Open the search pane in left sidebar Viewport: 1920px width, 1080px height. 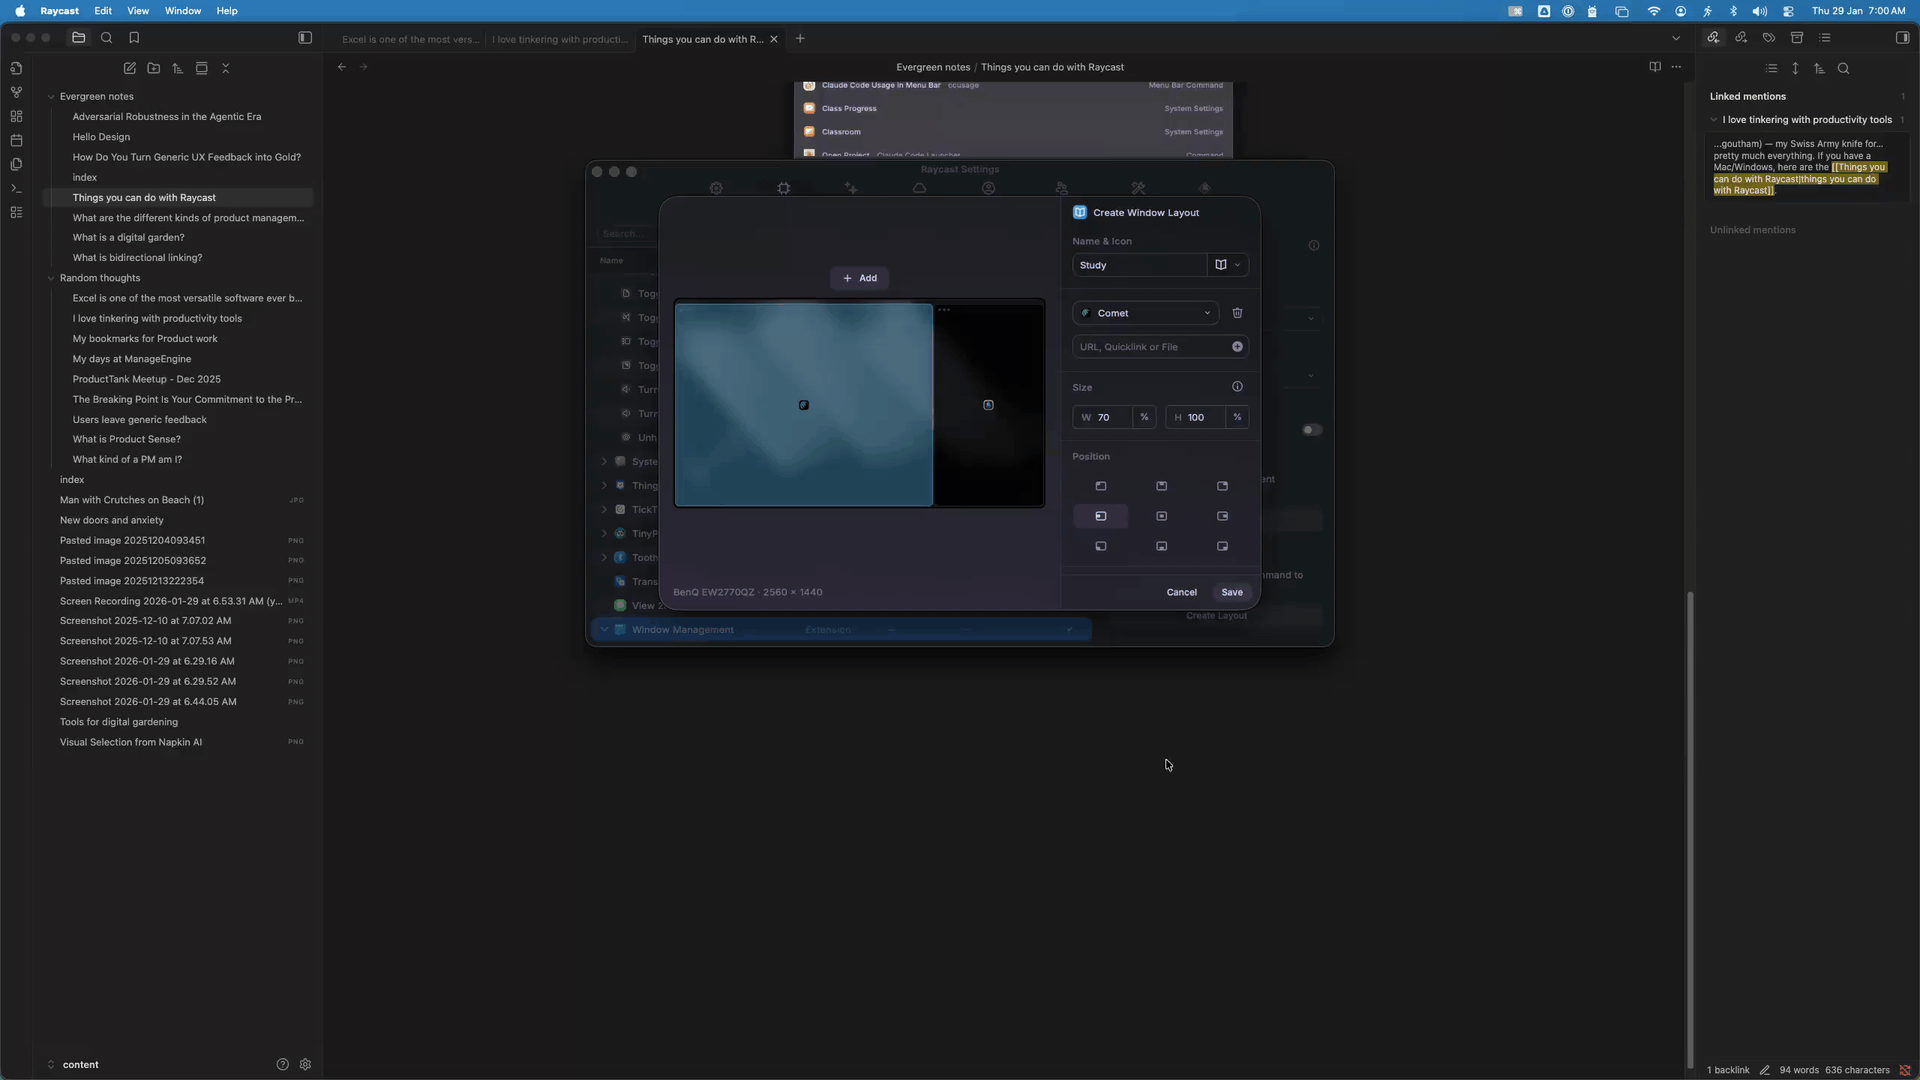click(x=107, y=38)
